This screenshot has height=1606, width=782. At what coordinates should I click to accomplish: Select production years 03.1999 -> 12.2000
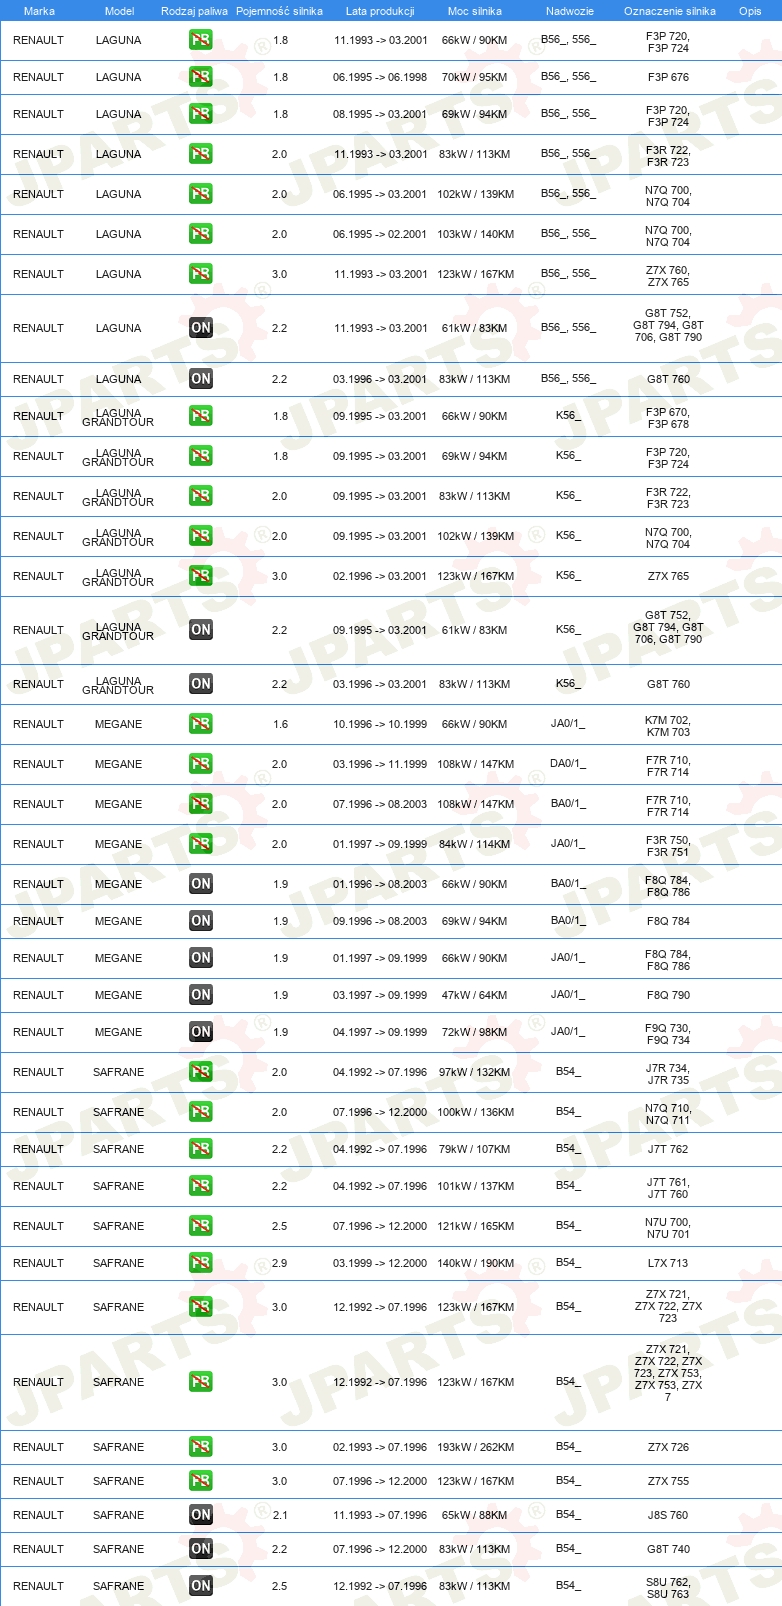(x=380, y=1263)
